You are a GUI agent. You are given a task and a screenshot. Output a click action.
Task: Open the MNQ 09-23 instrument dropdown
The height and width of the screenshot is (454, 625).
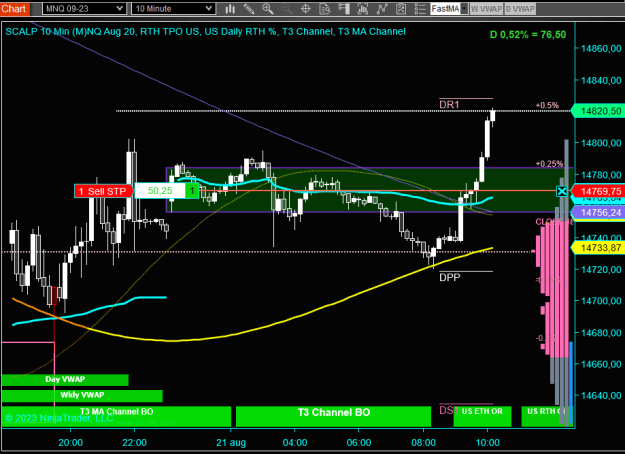[84, 8]
